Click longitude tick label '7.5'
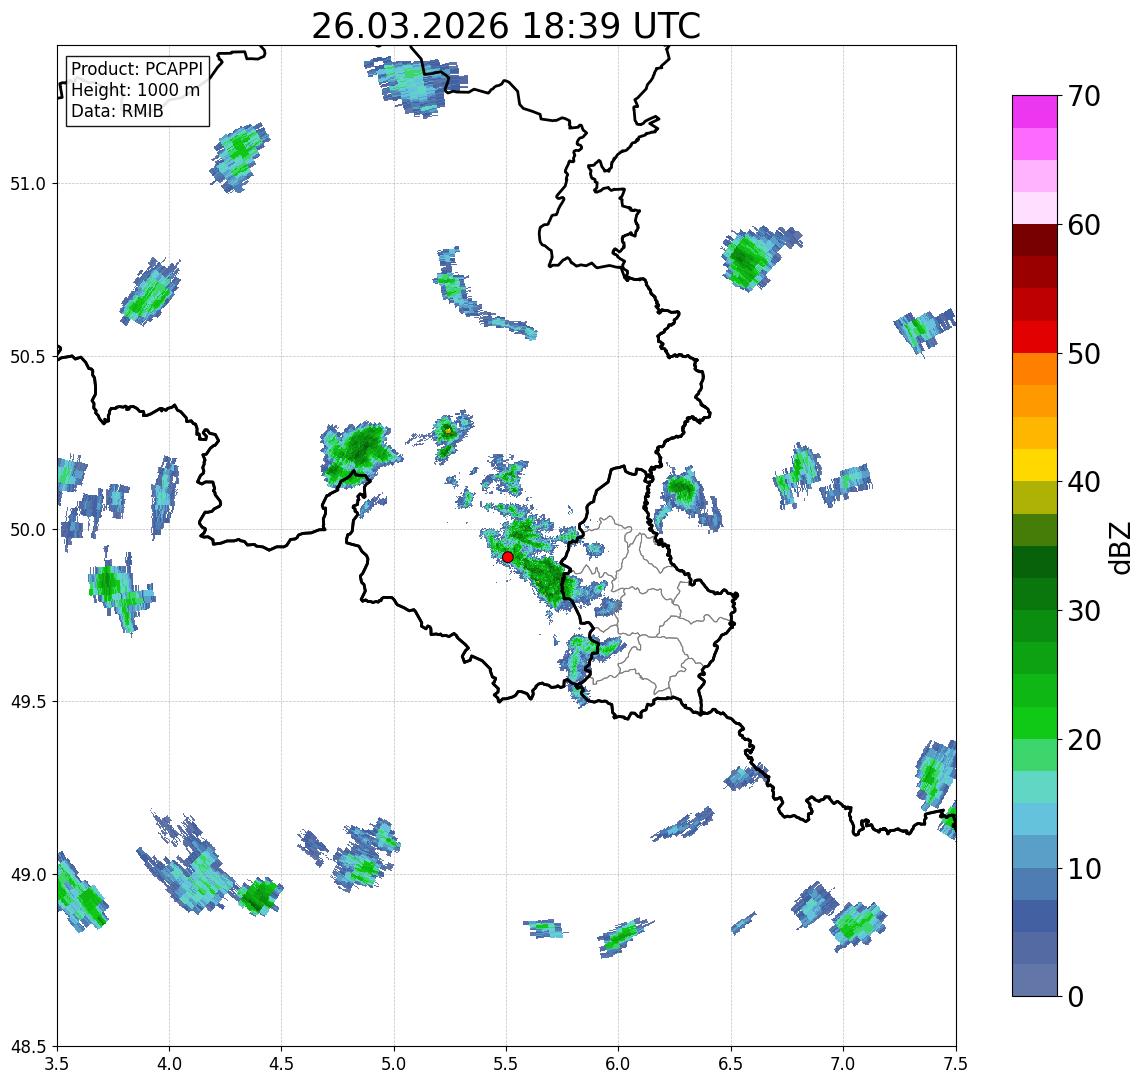Screen dimensions: 1145x1084 click(x=956, y=1063)
